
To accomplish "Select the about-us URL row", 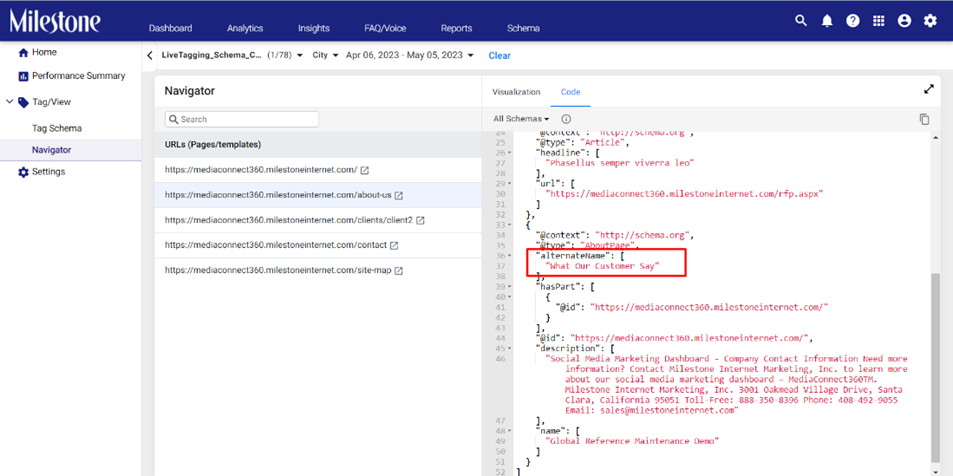I will tap(318, 195).
